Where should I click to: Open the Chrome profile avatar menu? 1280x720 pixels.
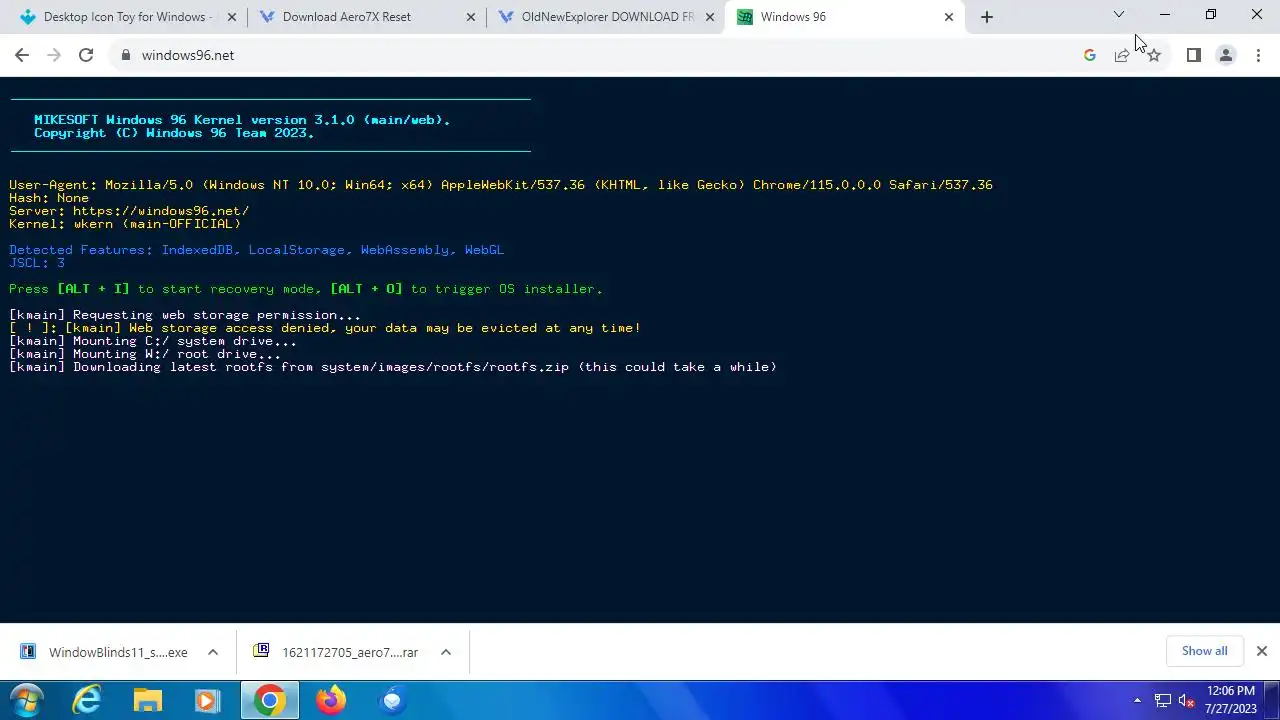point(1225,55)
